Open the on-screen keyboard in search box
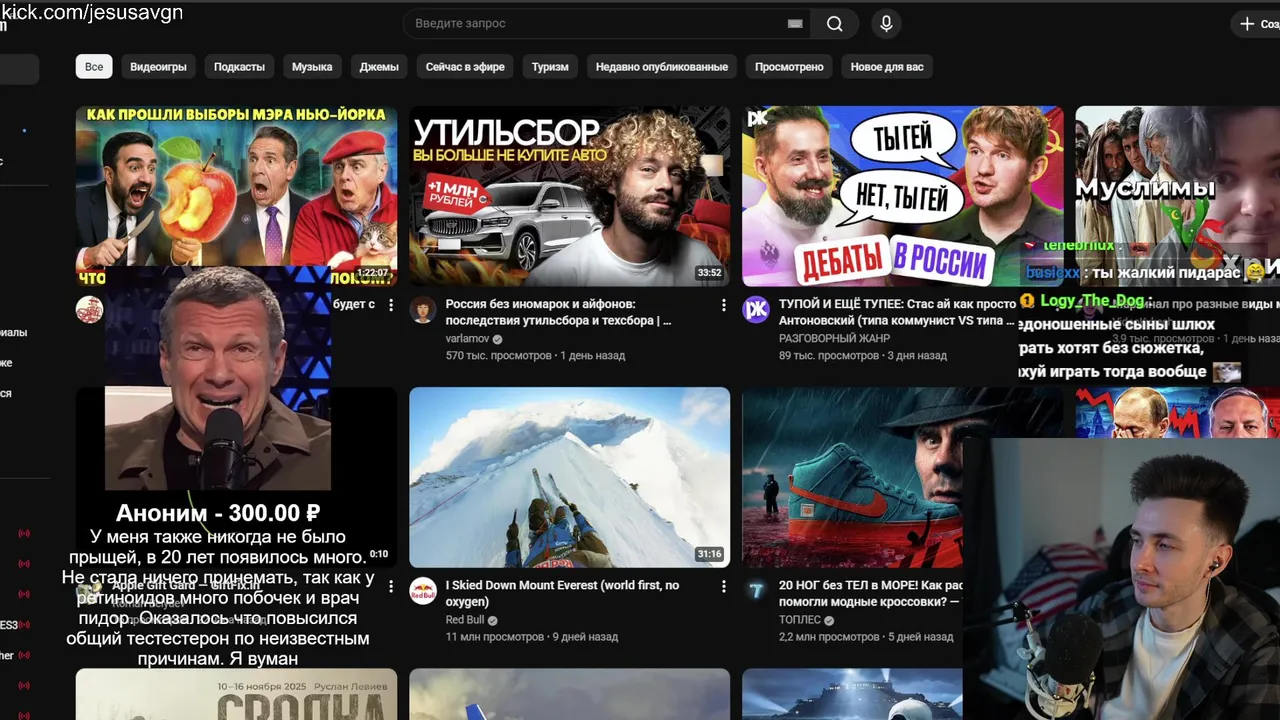1280x720 pixels. click(795, 24)
